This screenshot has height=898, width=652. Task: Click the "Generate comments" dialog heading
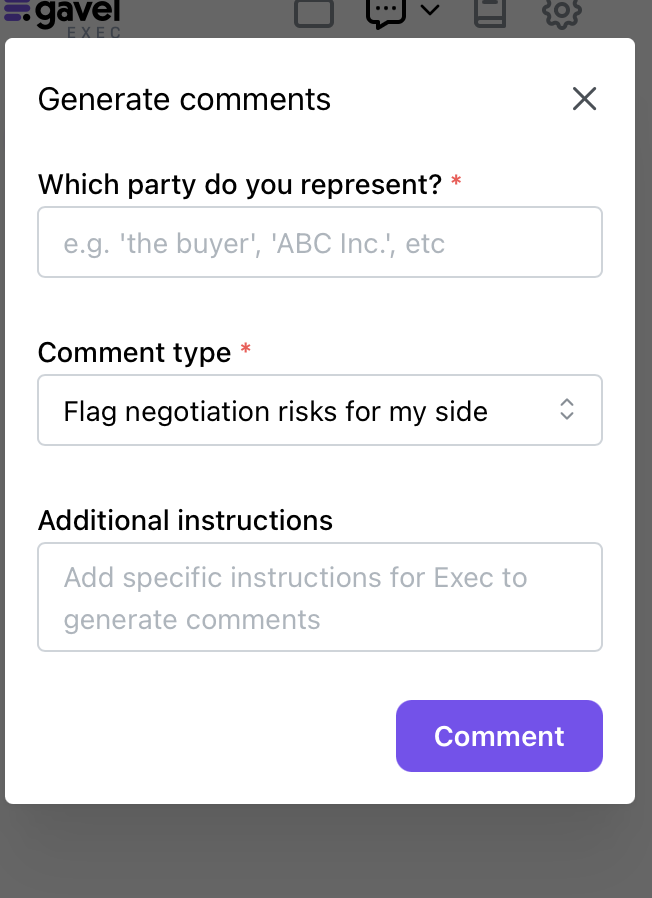184,99
